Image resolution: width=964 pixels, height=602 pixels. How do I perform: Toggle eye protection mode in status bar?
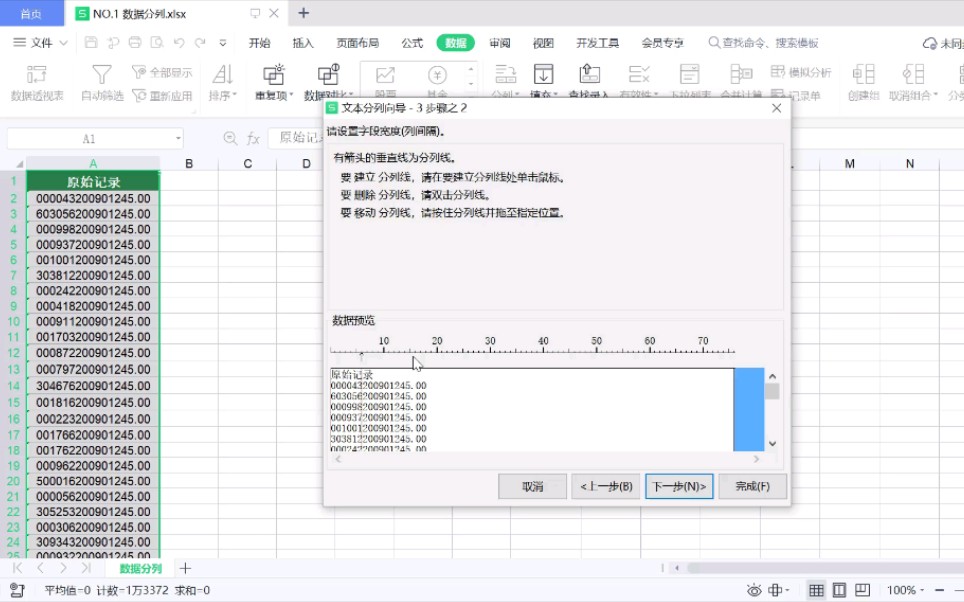755,591
